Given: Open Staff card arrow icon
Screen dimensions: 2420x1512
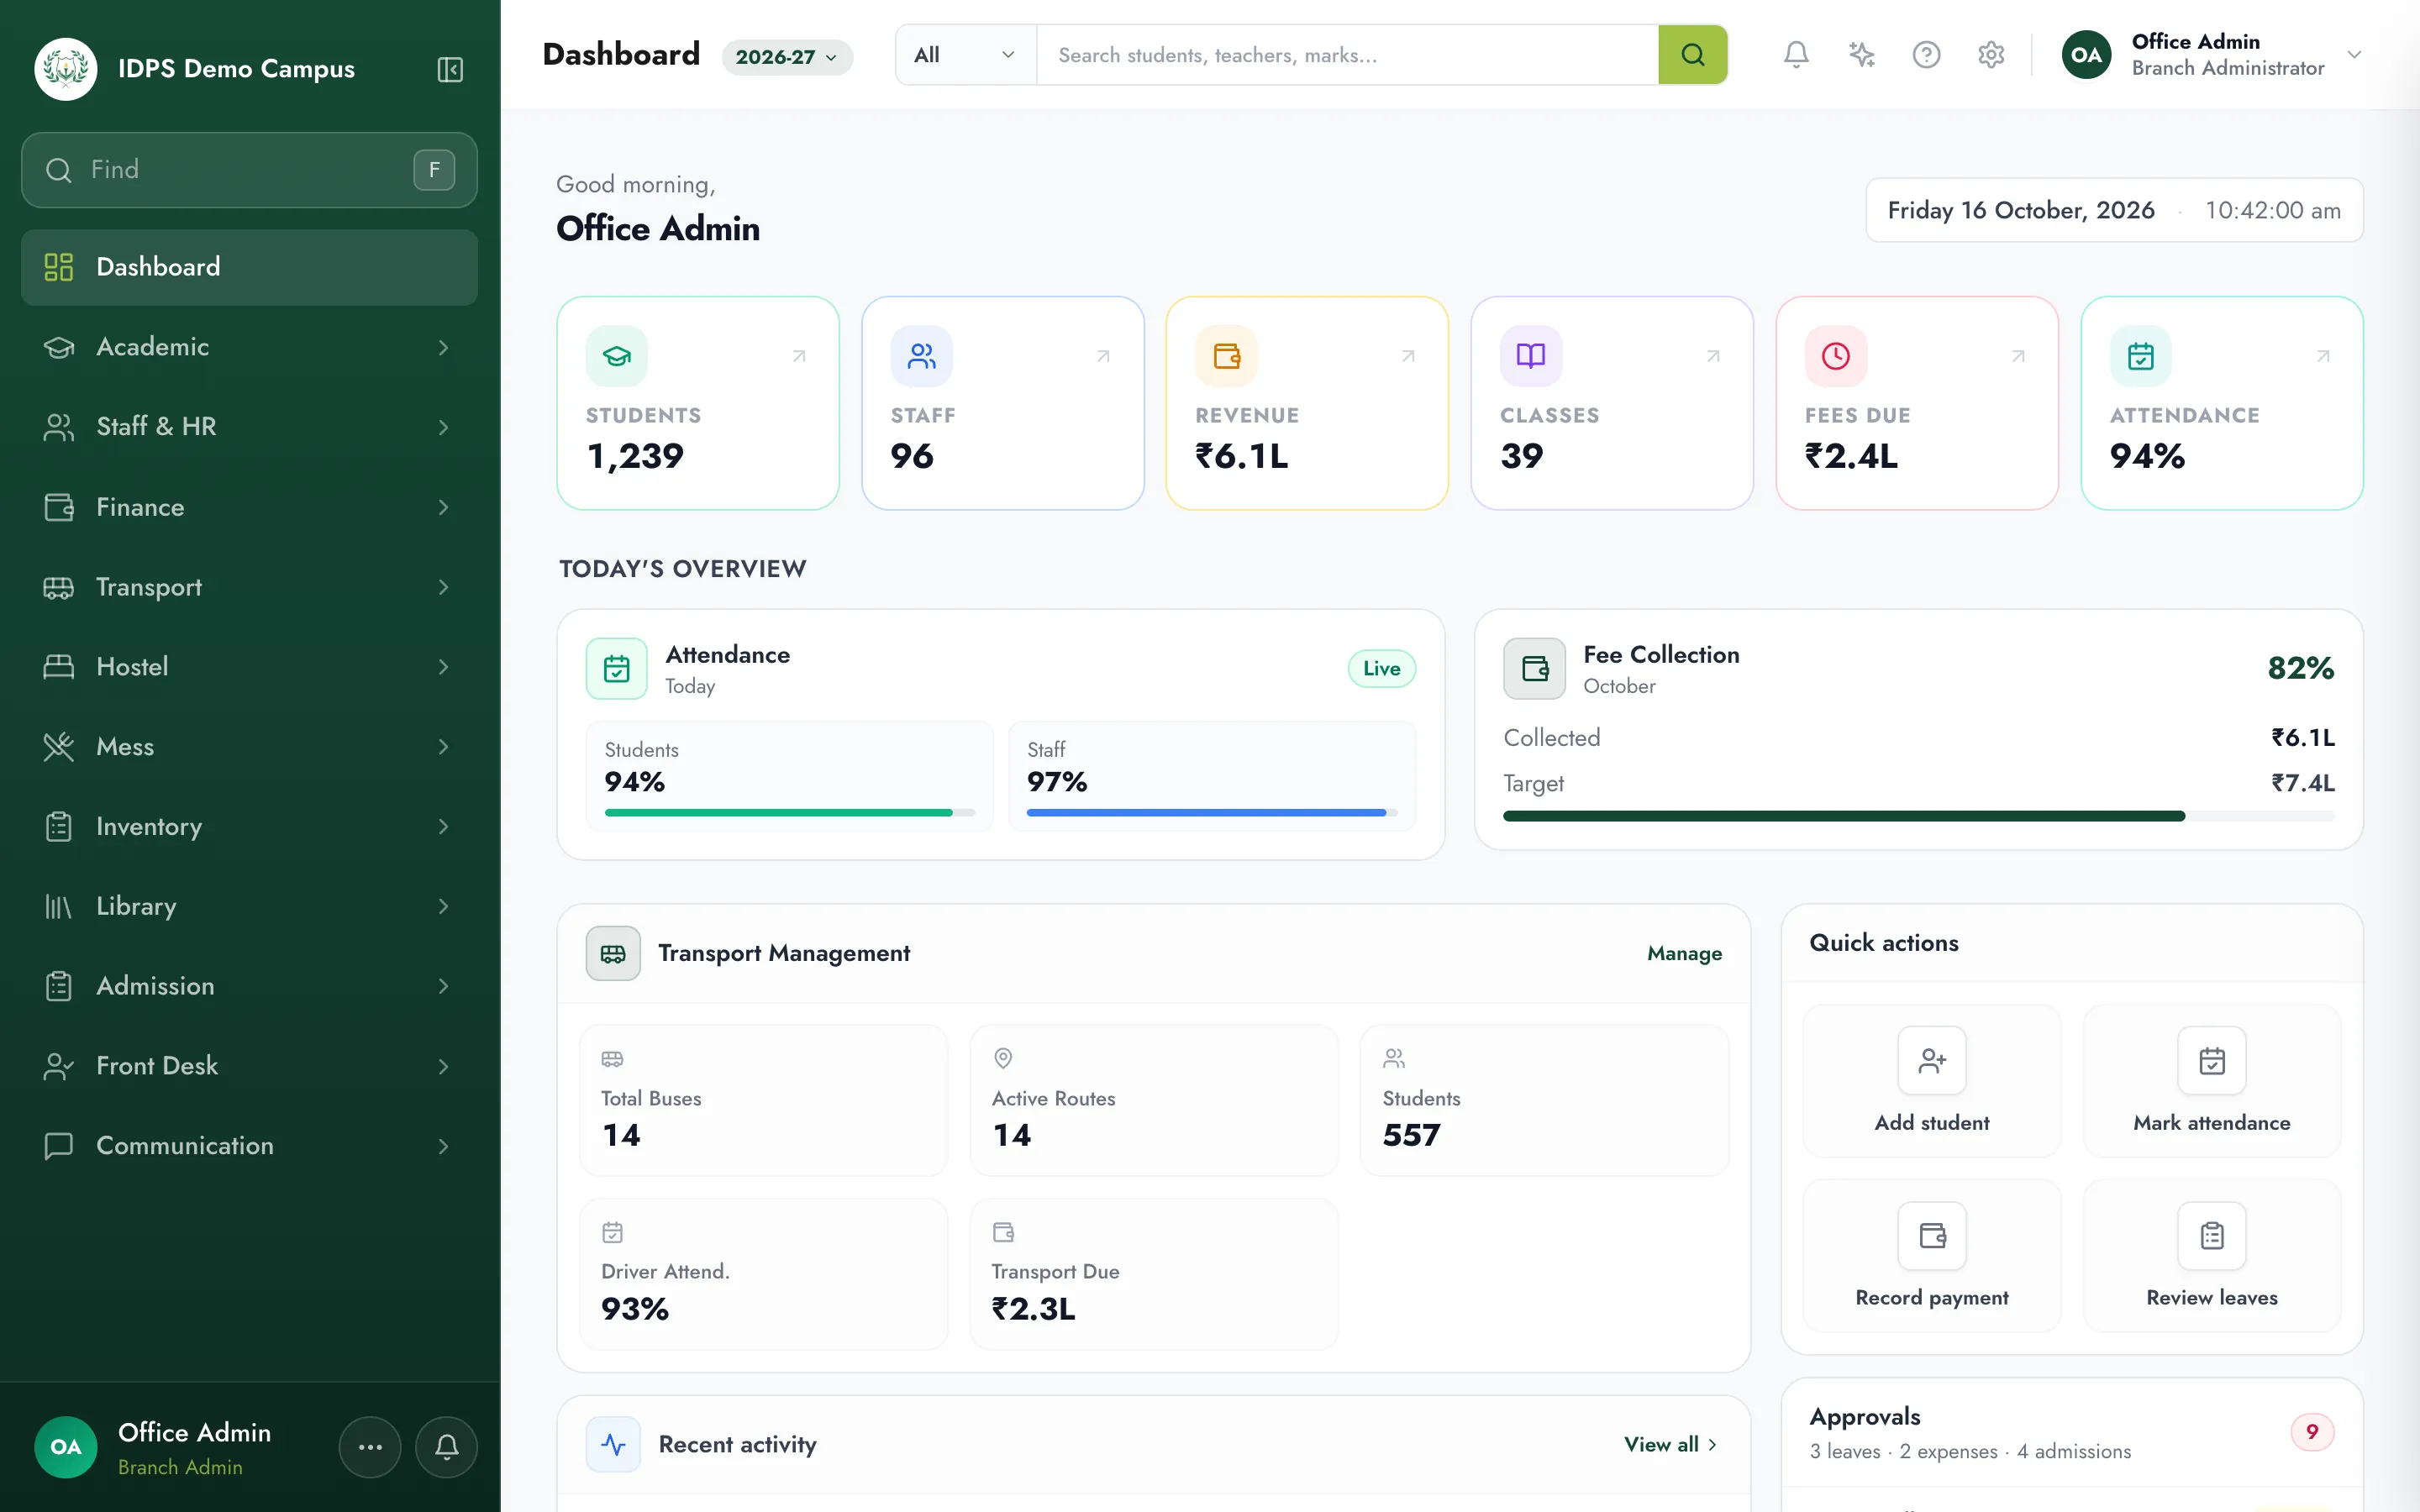Looking at the screenshot, I should pyautogui.click(x=1103, y=356).
